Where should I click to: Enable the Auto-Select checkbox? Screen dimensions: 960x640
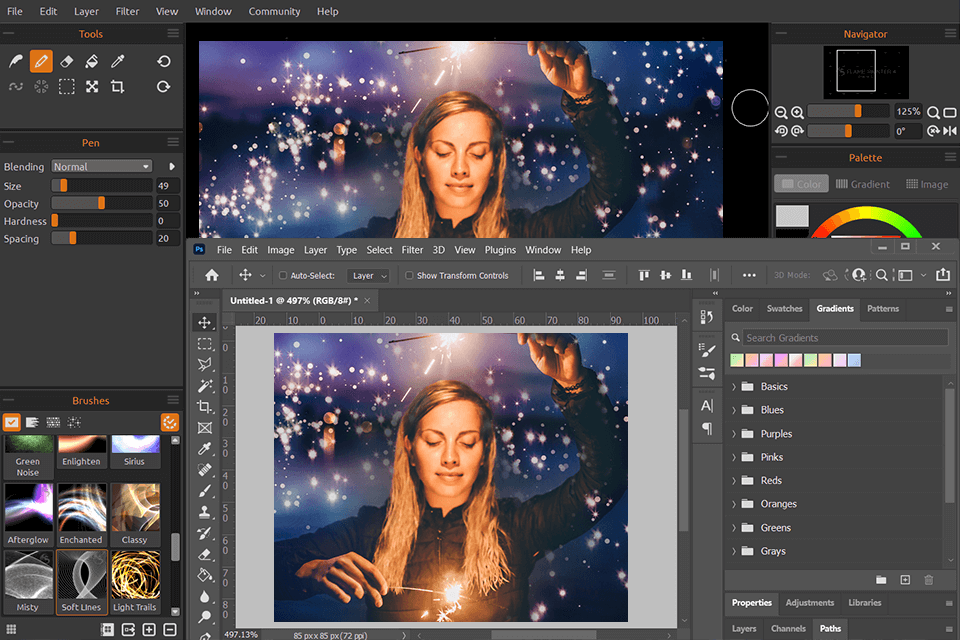click(x=283, y=276)
